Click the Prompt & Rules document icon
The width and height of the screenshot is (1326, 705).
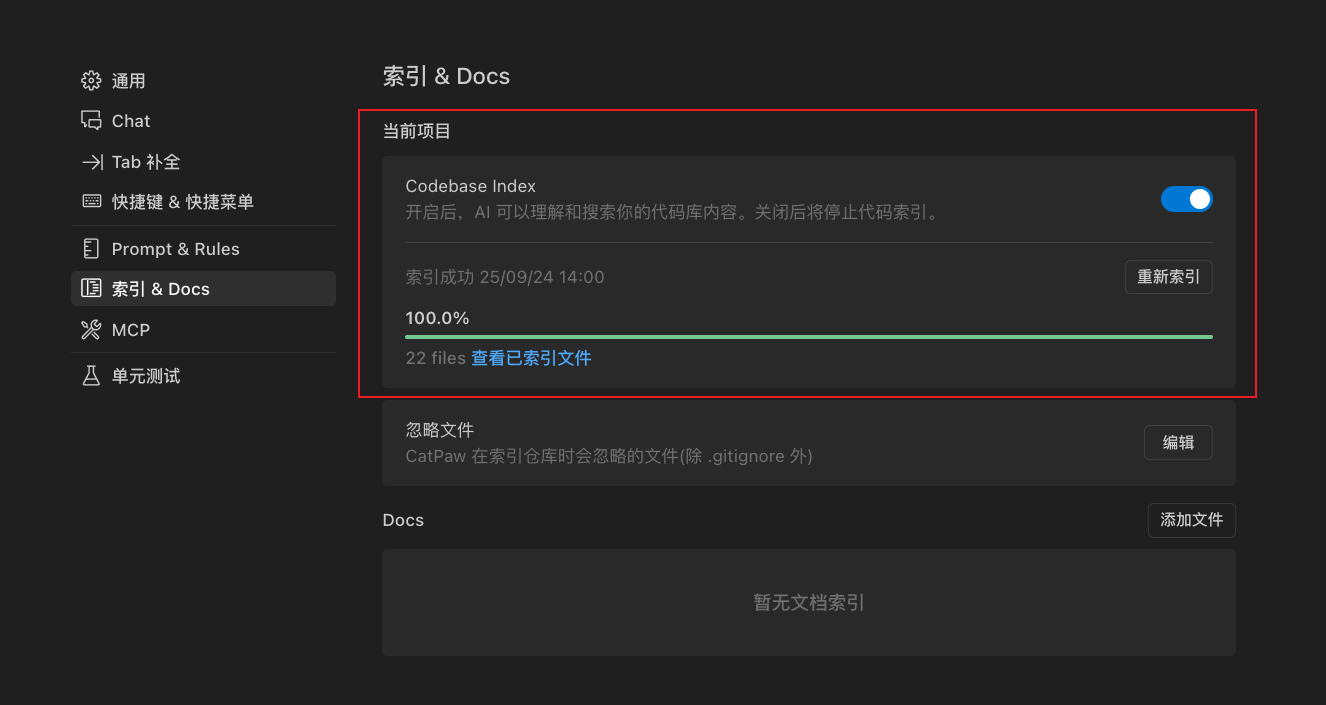point(91,249)
